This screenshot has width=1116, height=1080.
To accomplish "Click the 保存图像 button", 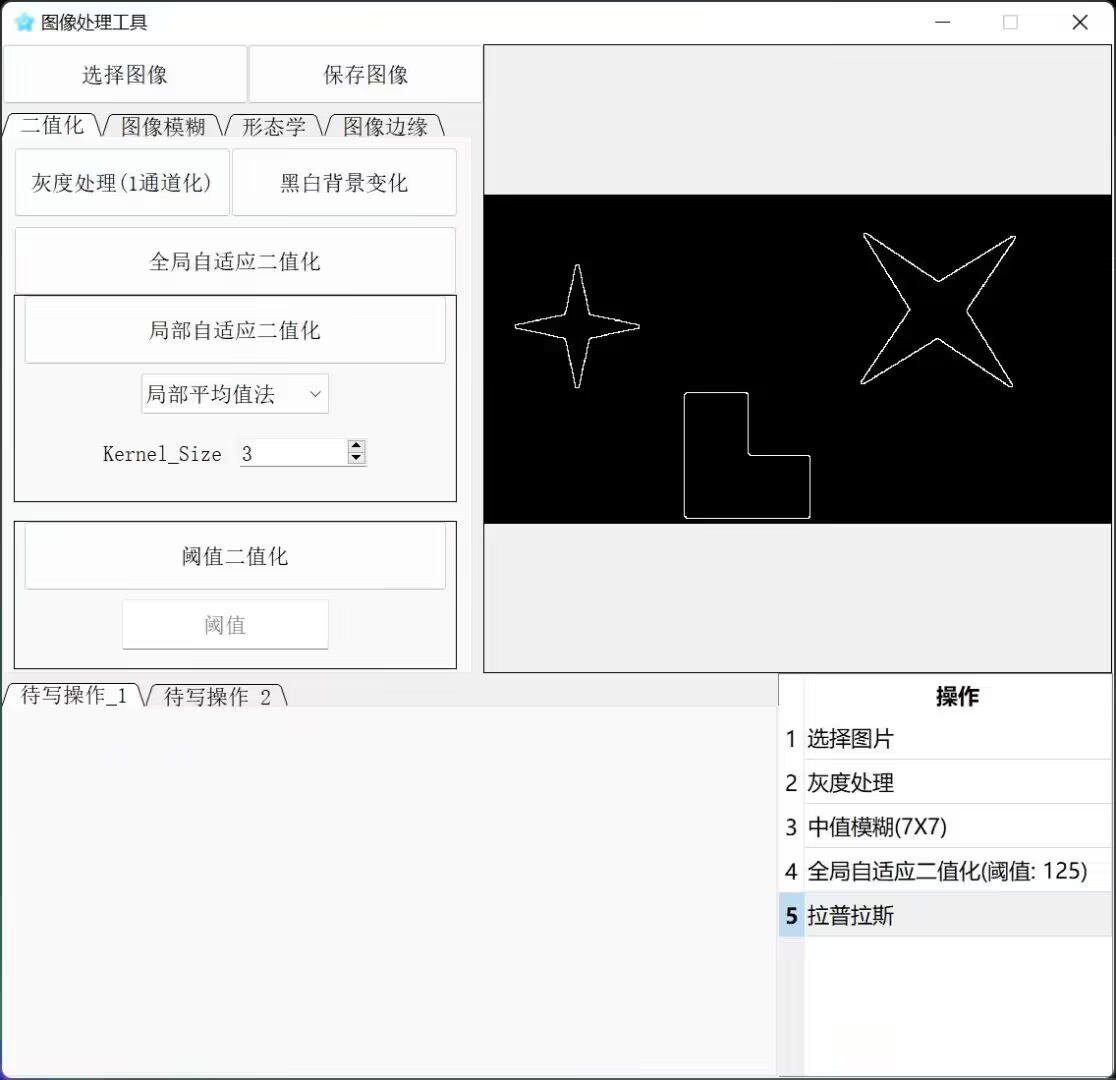I will click(x=365, y=75).
